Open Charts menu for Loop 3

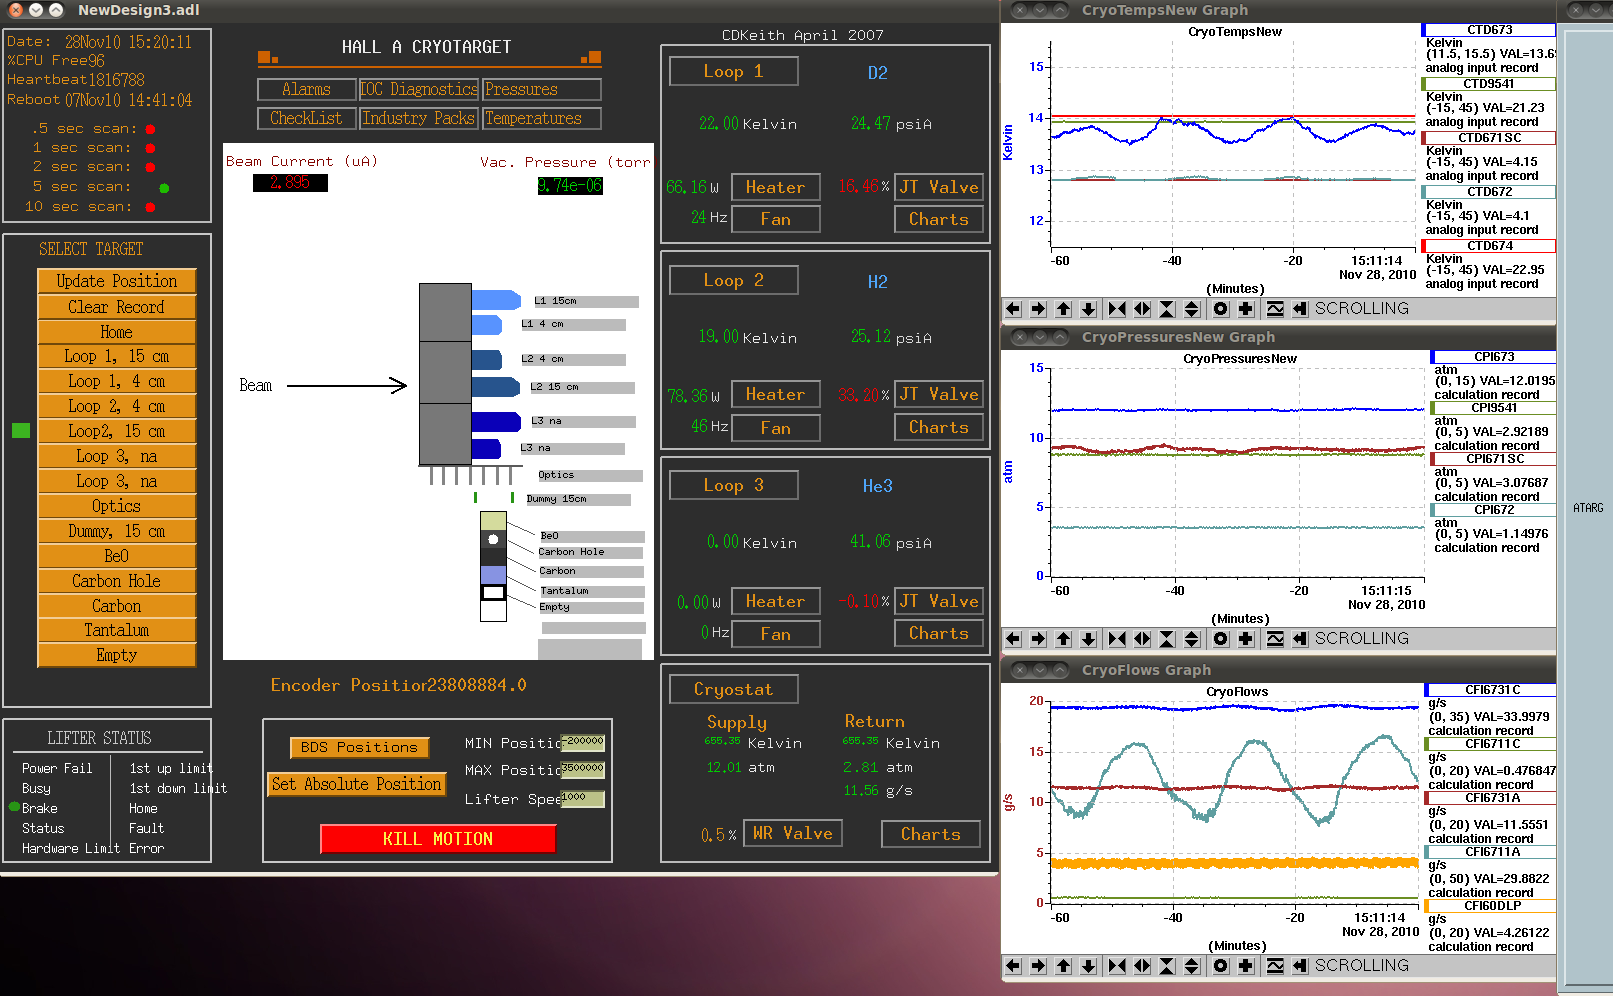tap(938, 633)
